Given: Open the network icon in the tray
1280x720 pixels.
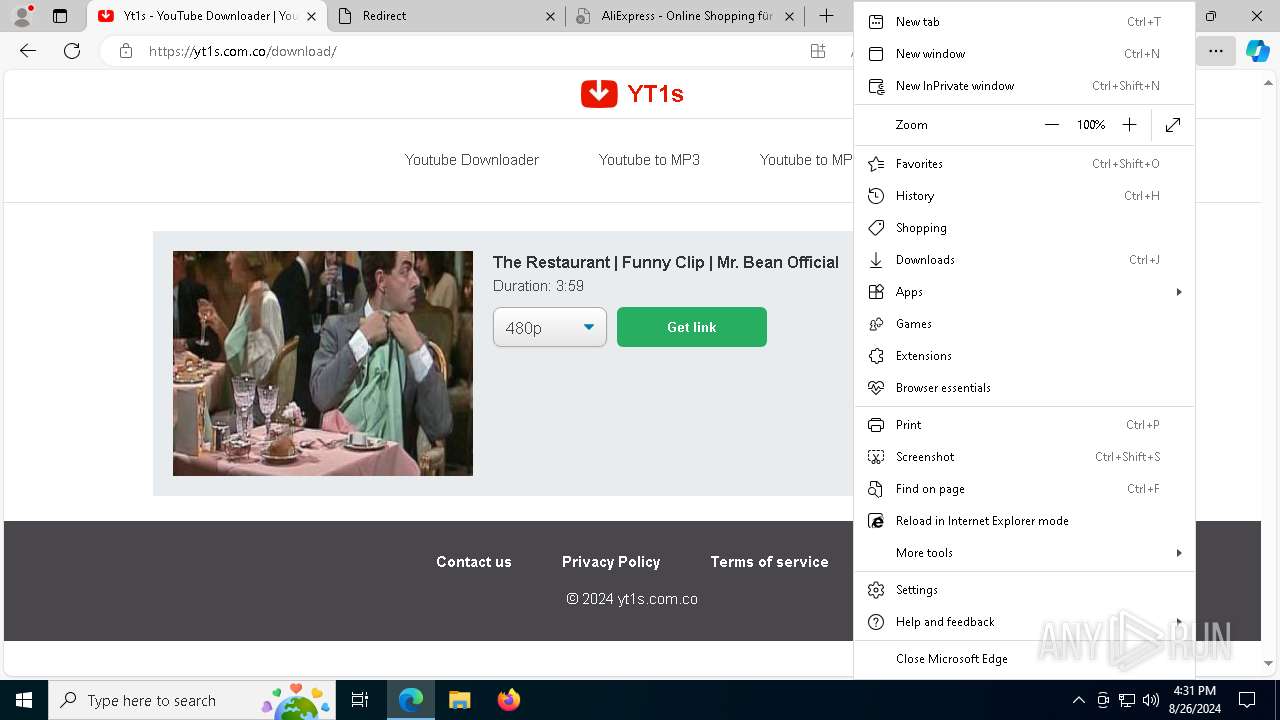Looking at the screenshot, I should (1126, 700).
